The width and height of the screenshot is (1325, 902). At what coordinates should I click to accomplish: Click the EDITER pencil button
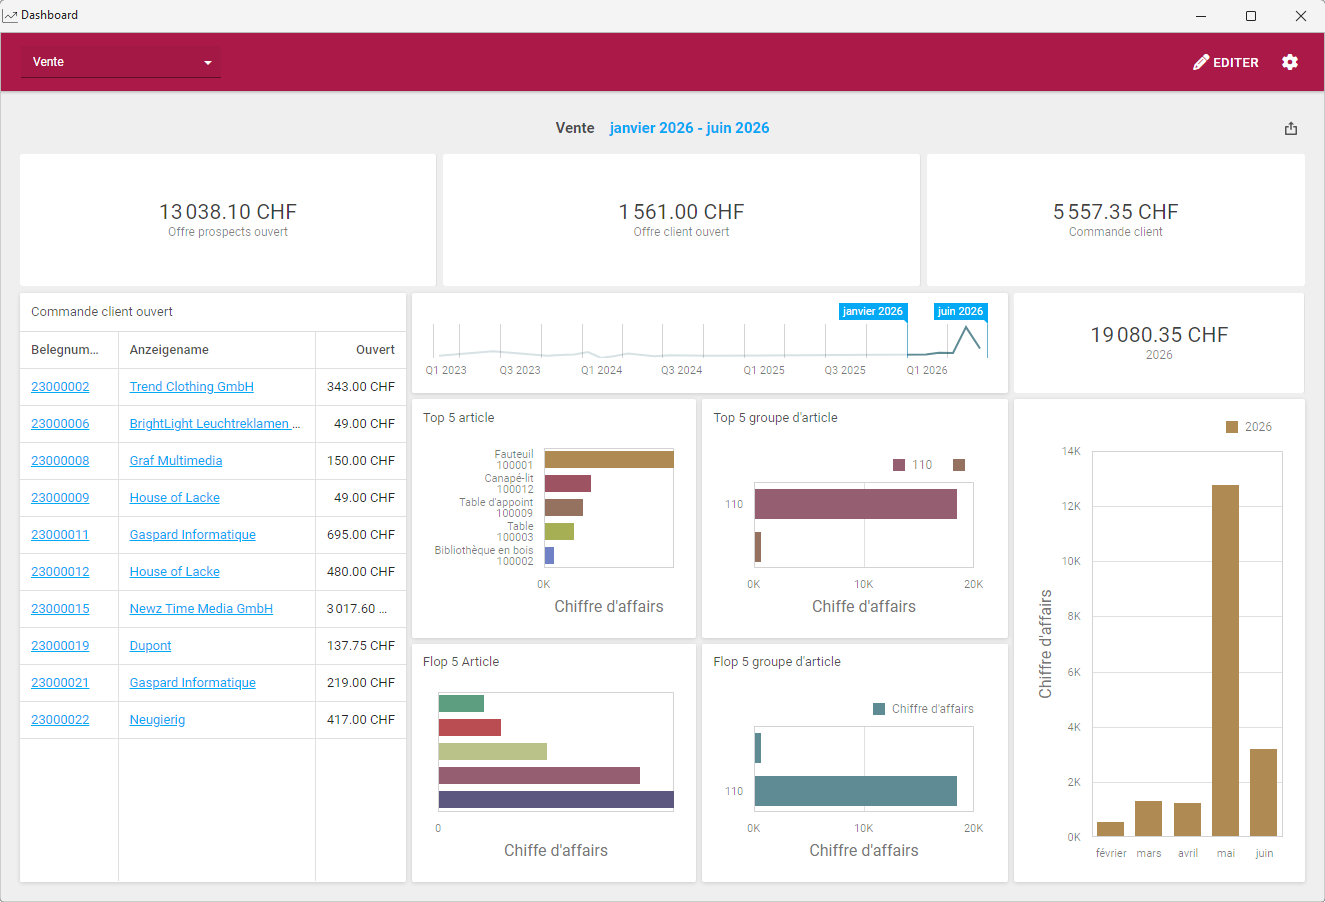1226,62
